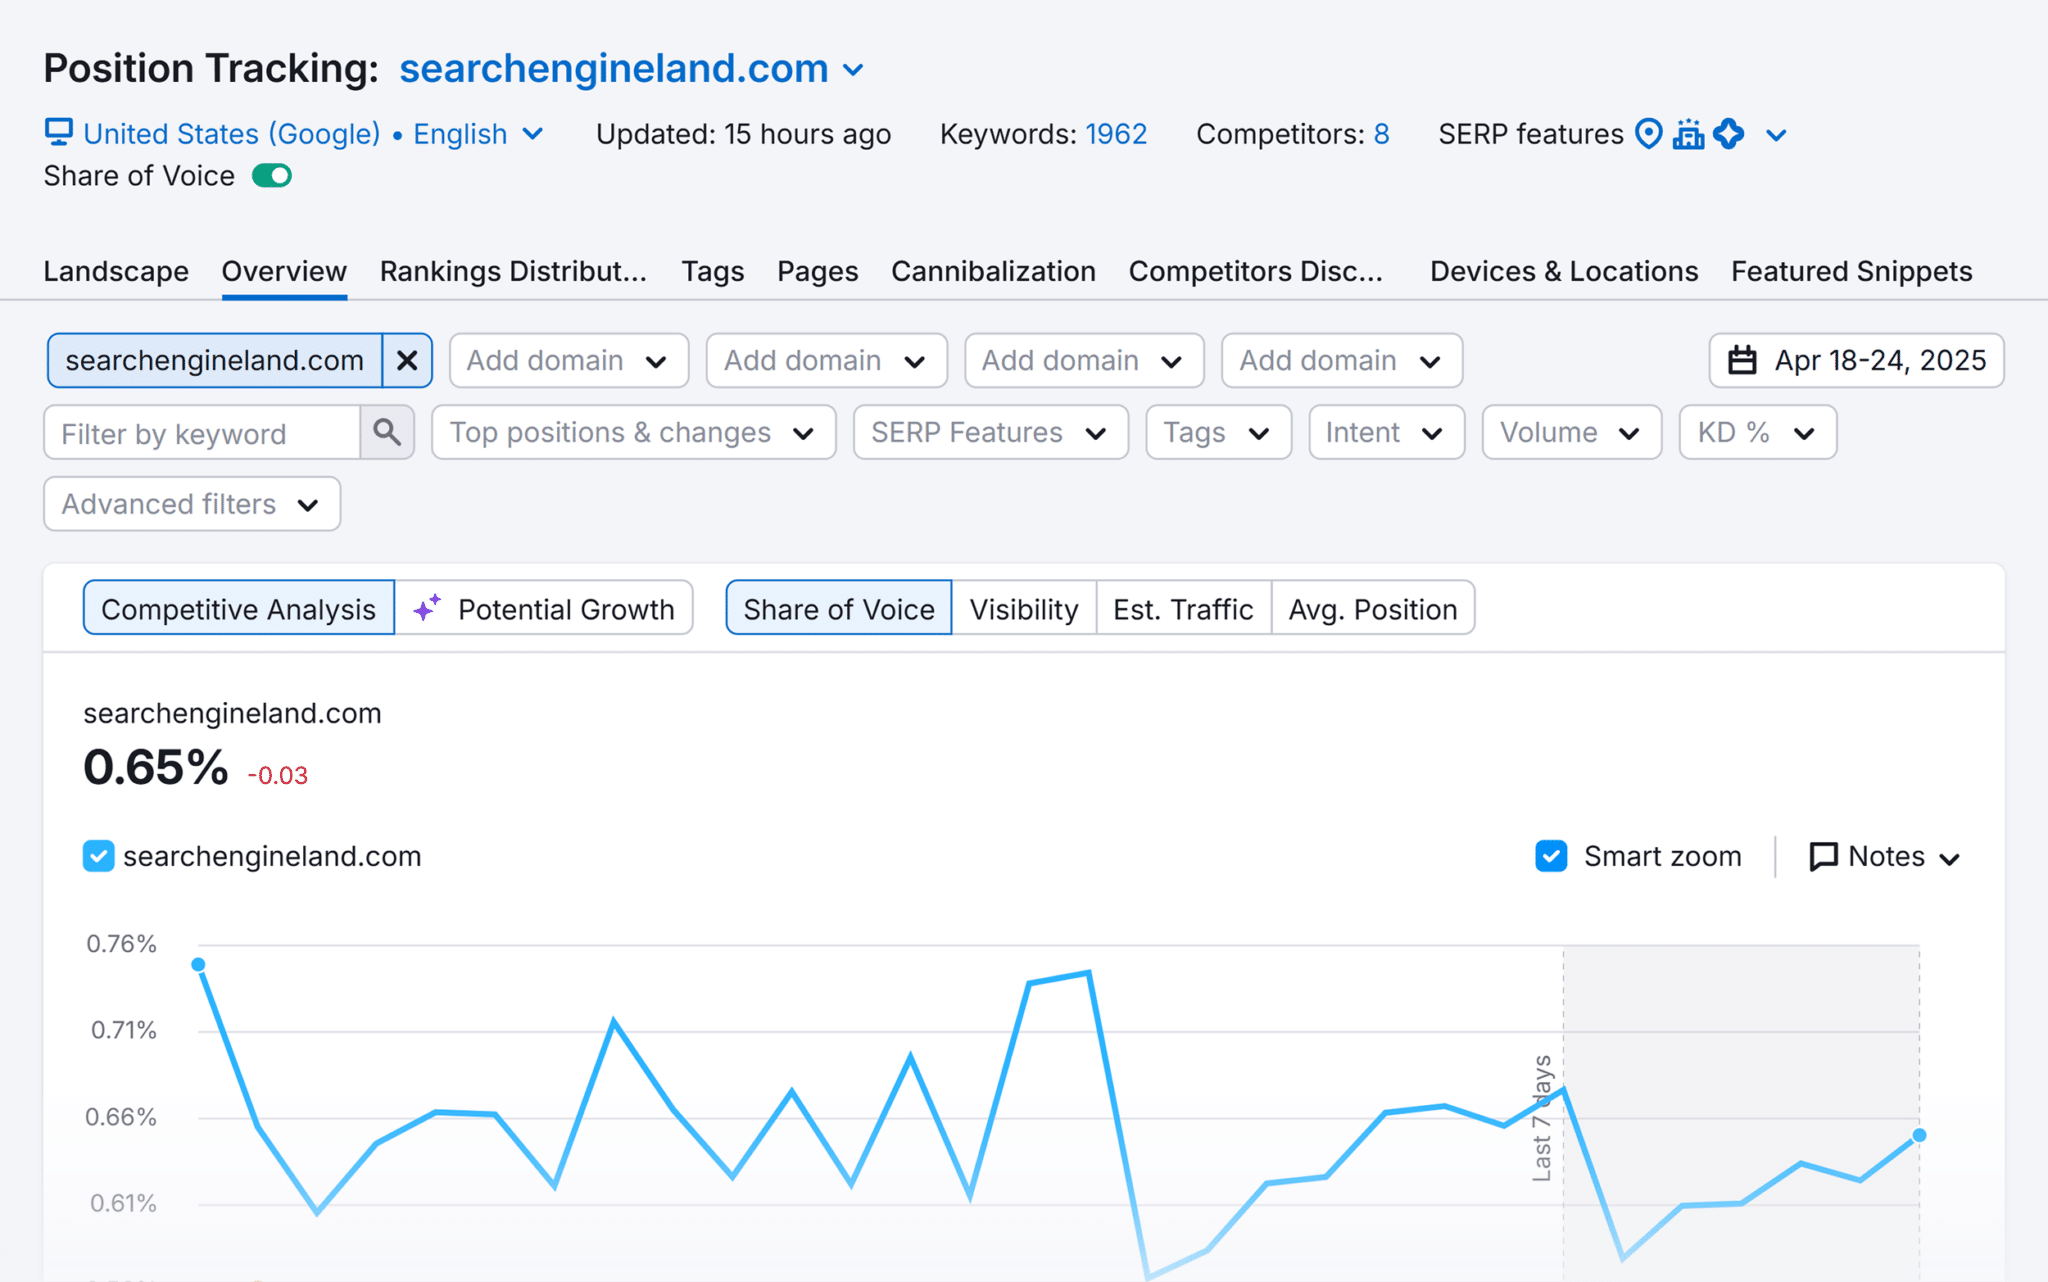Click the desktop device icon beside United States
Screen dimensions: 2048x1282
59,133
